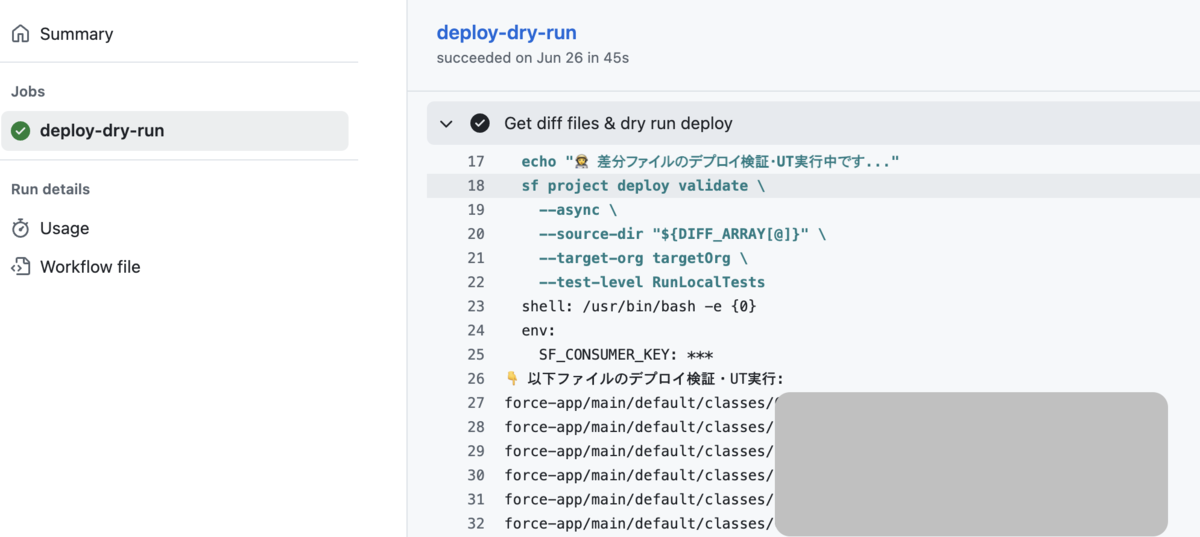Click log line number 25
The height and width of the screenshot is (537, 1200).
476,354
